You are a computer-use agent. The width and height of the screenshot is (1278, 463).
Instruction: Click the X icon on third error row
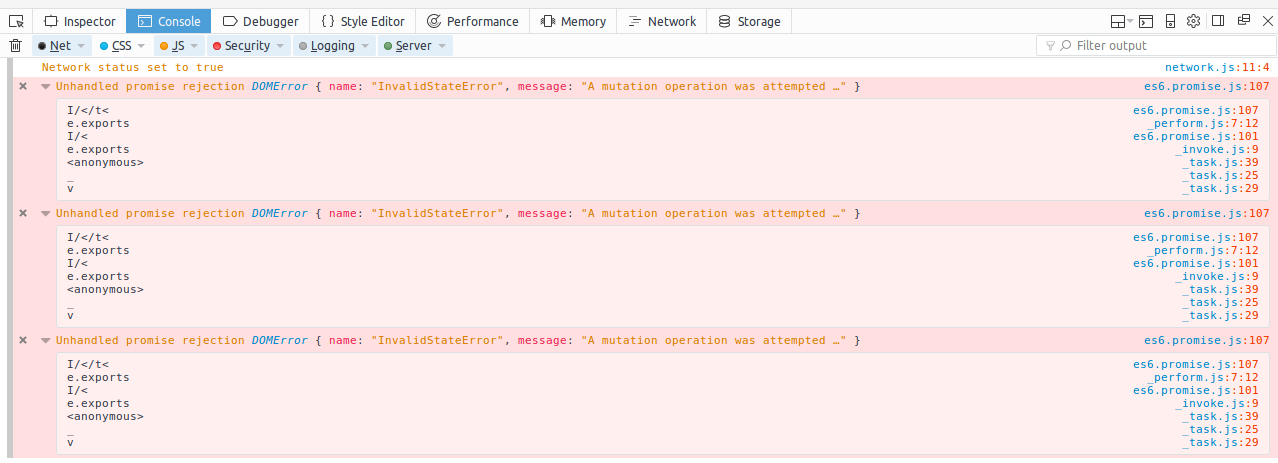pyautogui.click(x=23, y=341)
